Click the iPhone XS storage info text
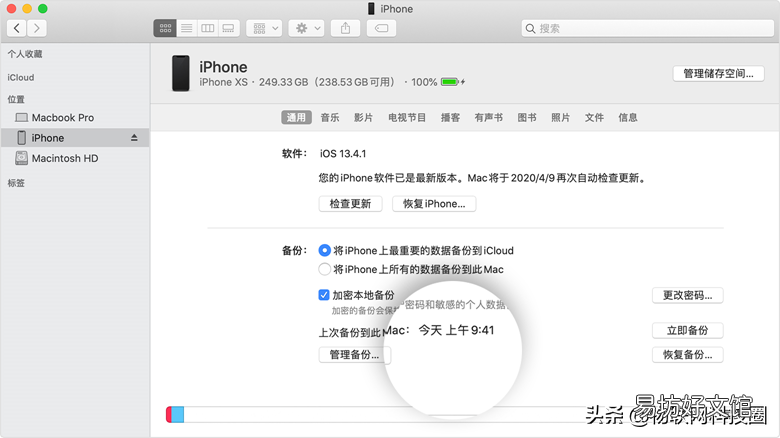Image resolution: width=780 pixels, height=438 pixels. click(297, 82)
